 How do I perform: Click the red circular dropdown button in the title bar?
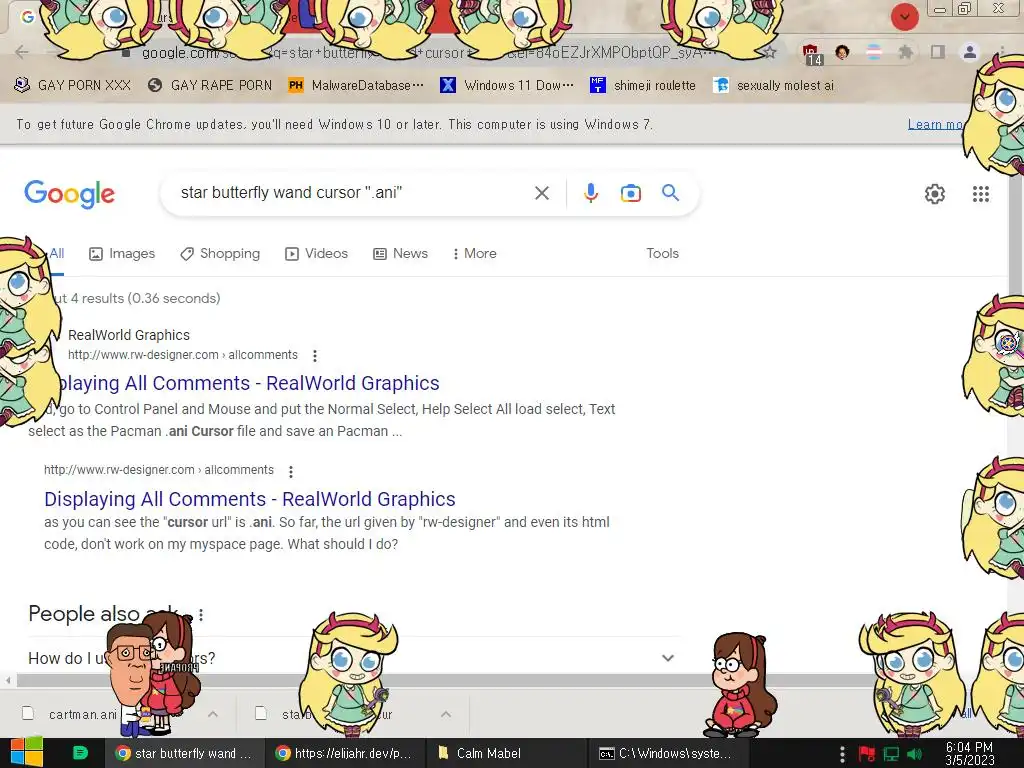coord(904,17)
